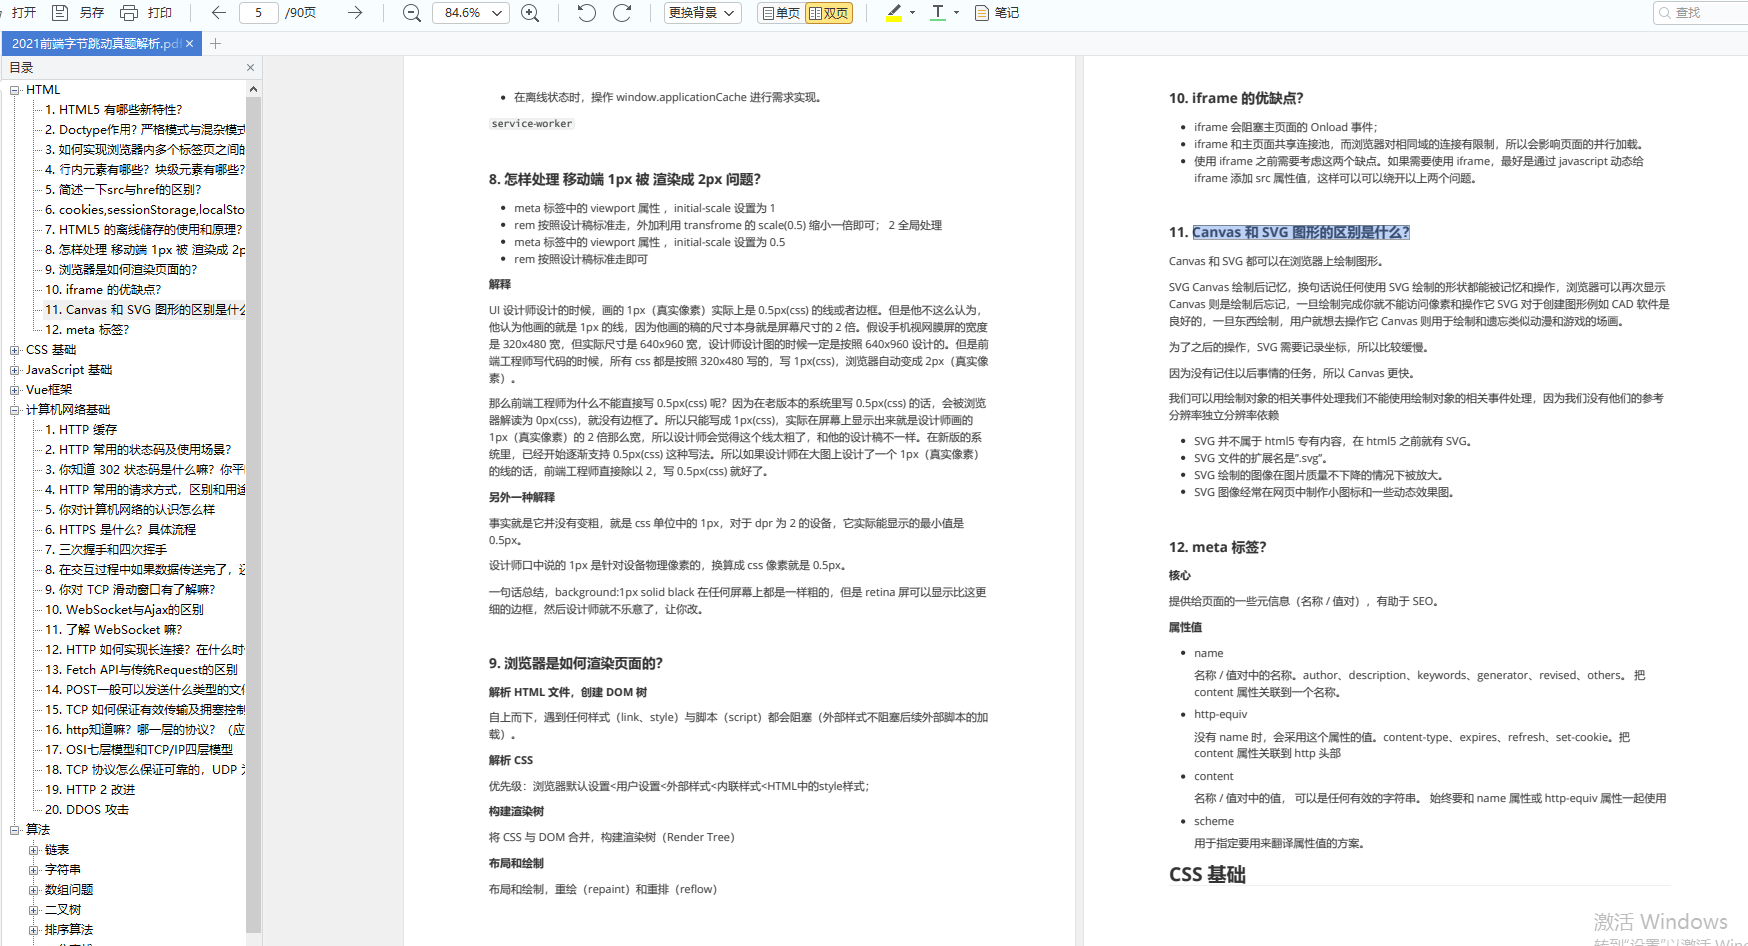Switch to 双页 double page view
1748x946 pixels.
click(829, 13)
